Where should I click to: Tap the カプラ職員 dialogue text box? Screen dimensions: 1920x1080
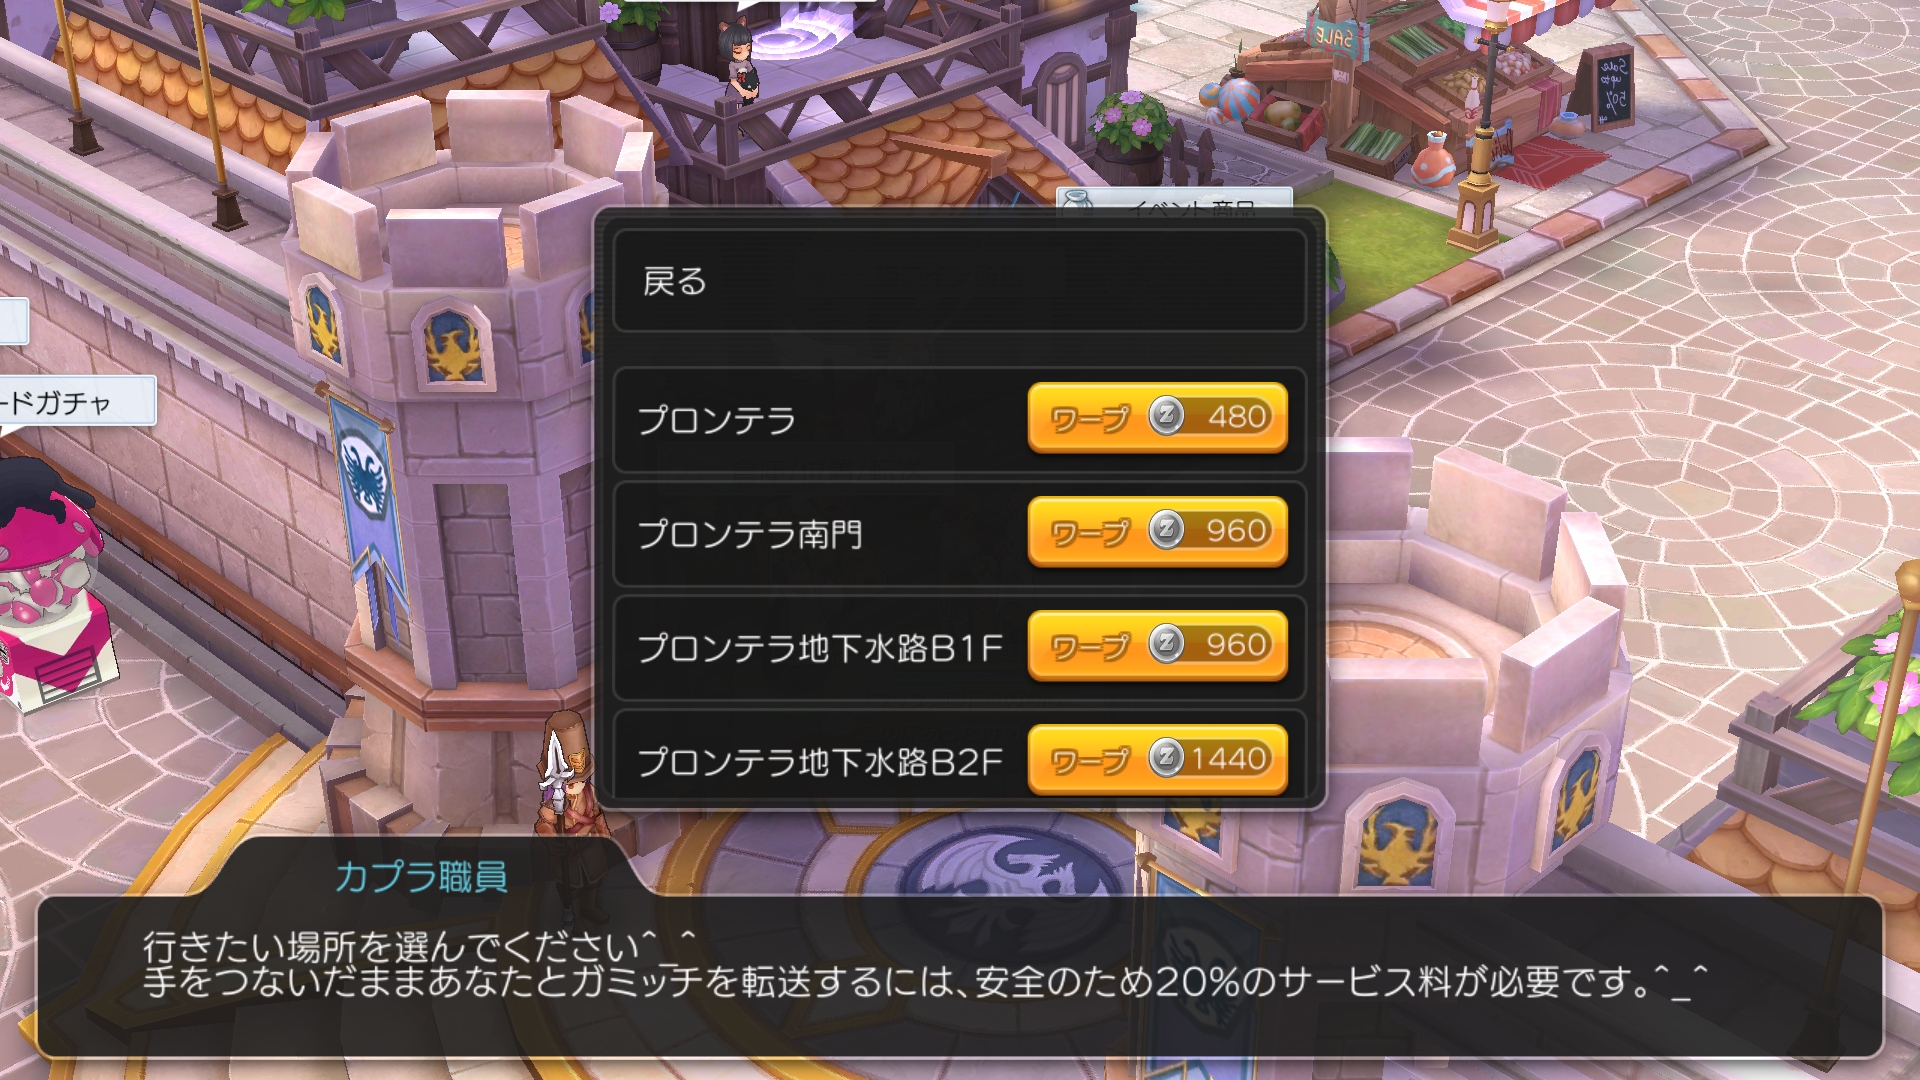(x=960, y=976)
